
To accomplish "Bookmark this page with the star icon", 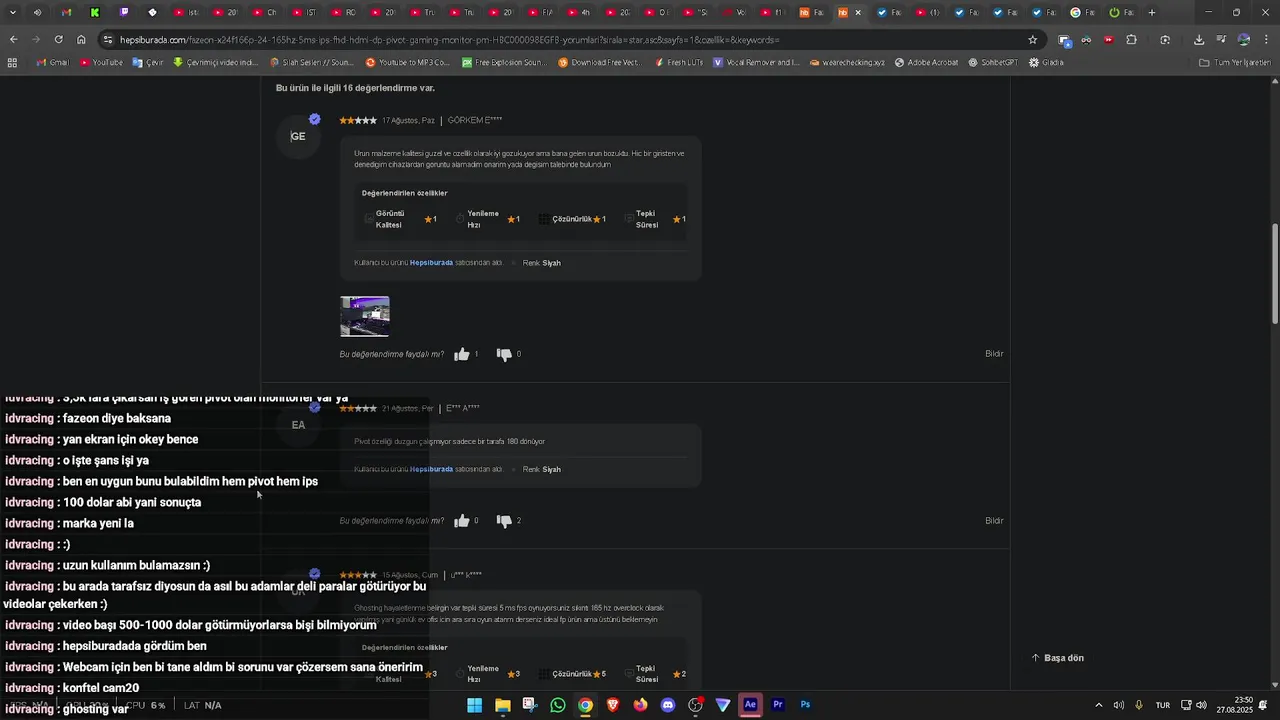I will pos(1033,40).
